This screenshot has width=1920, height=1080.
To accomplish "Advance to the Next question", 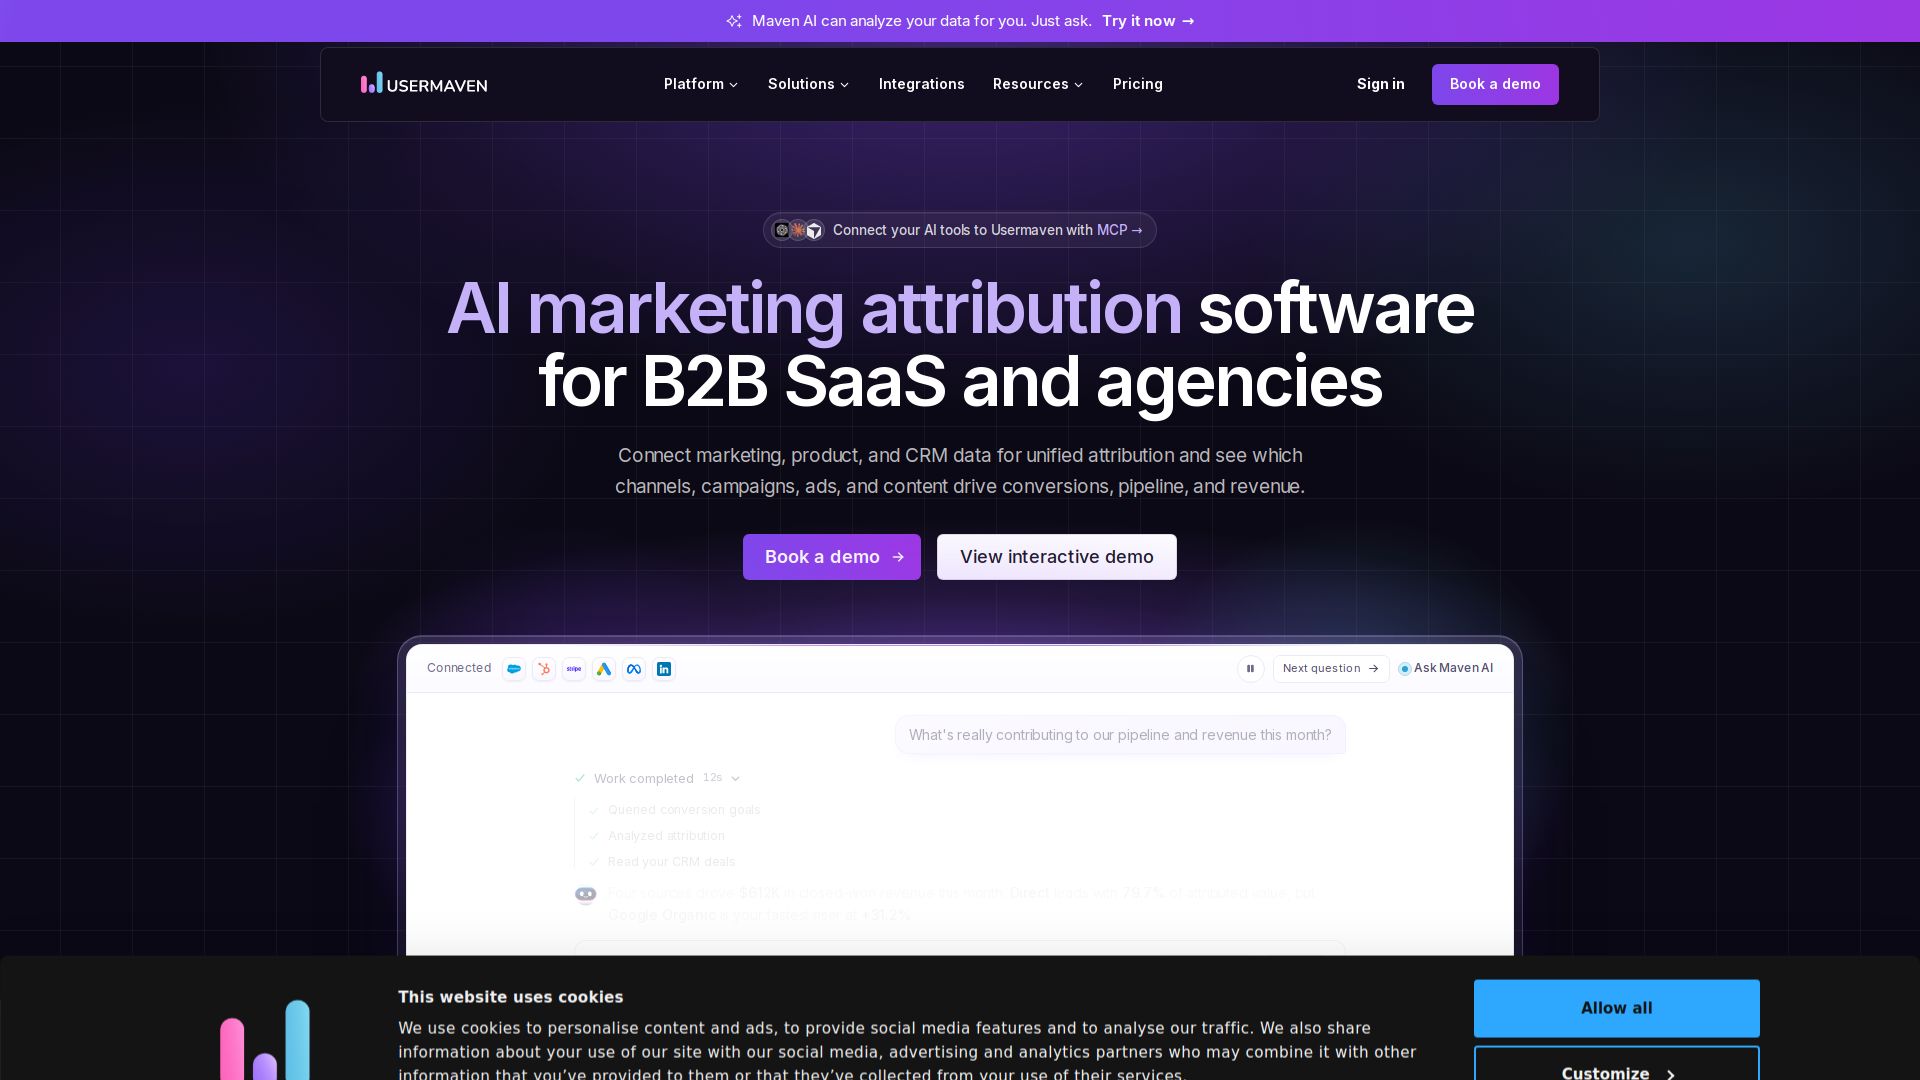I will click(1331, 669).
